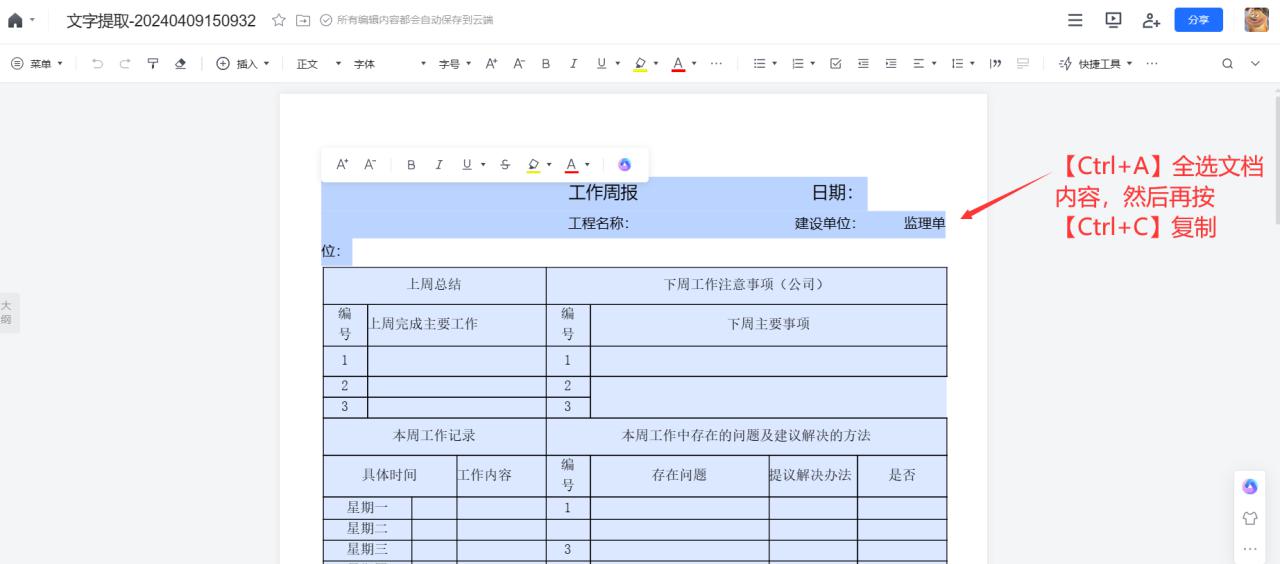Open the move-to-folder icon beside the title
1280x564 pixels.
coord(303,20)
